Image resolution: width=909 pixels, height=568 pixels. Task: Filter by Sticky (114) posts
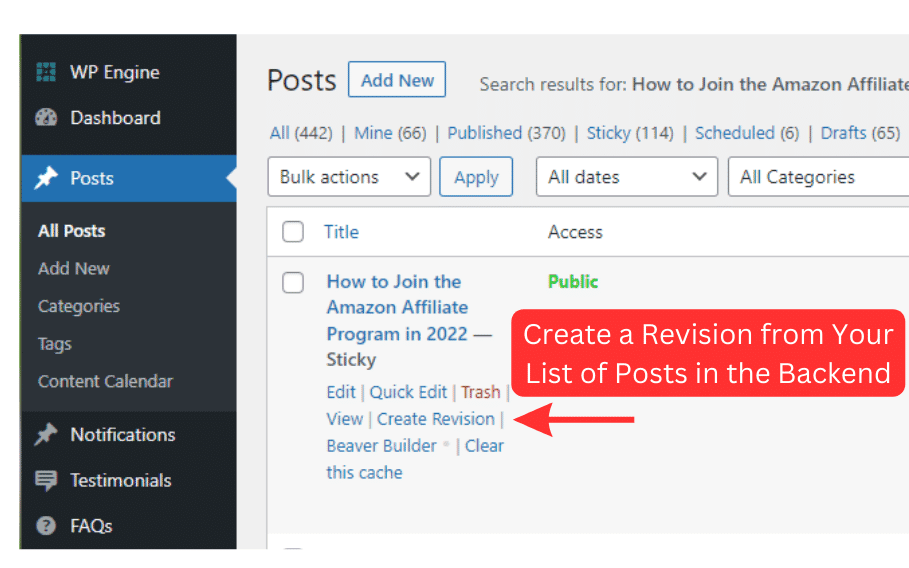(x=630, y=133)
